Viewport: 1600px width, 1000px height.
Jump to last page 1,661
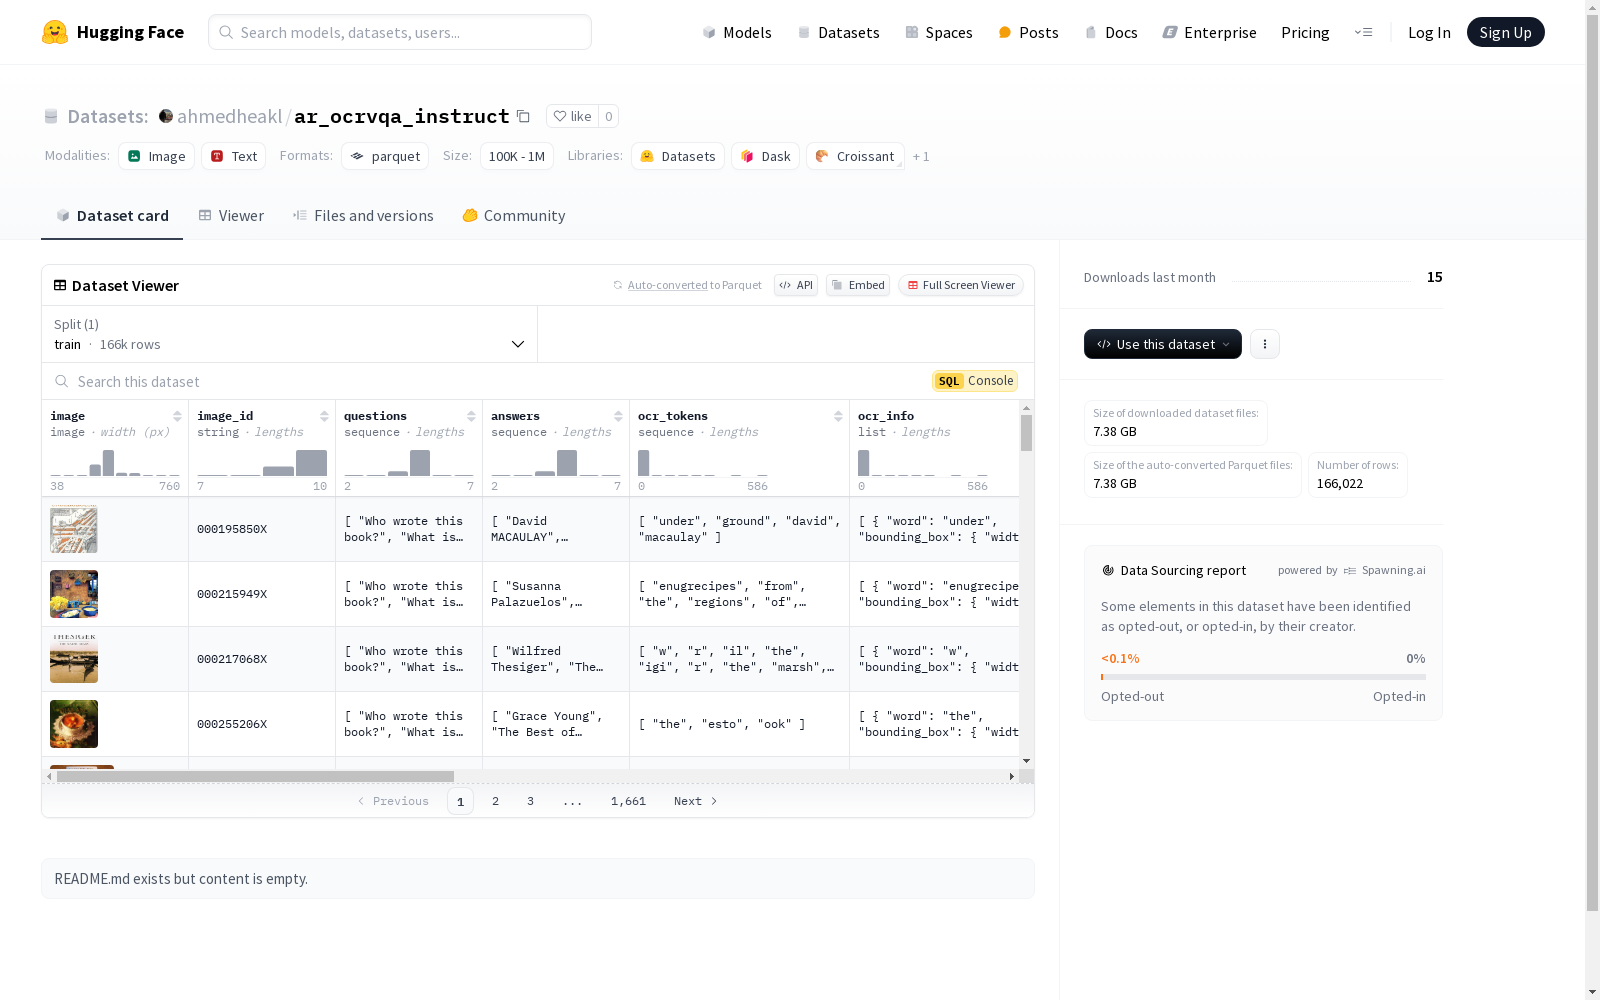628,801
